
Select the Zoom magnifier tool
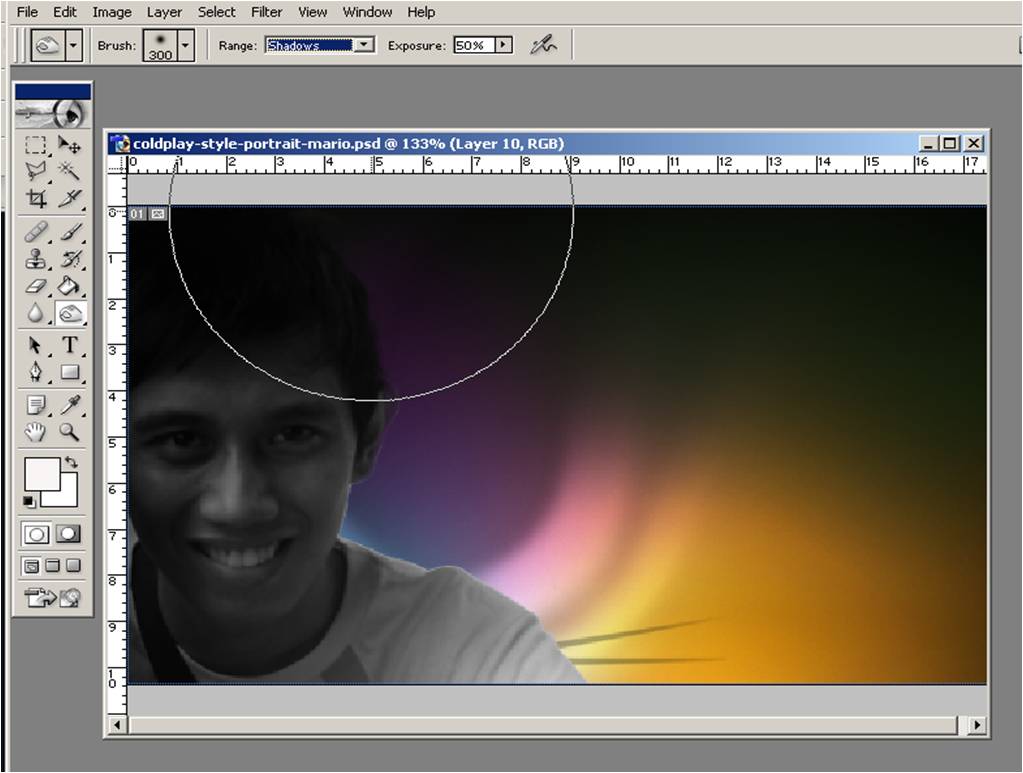[70, 432]
